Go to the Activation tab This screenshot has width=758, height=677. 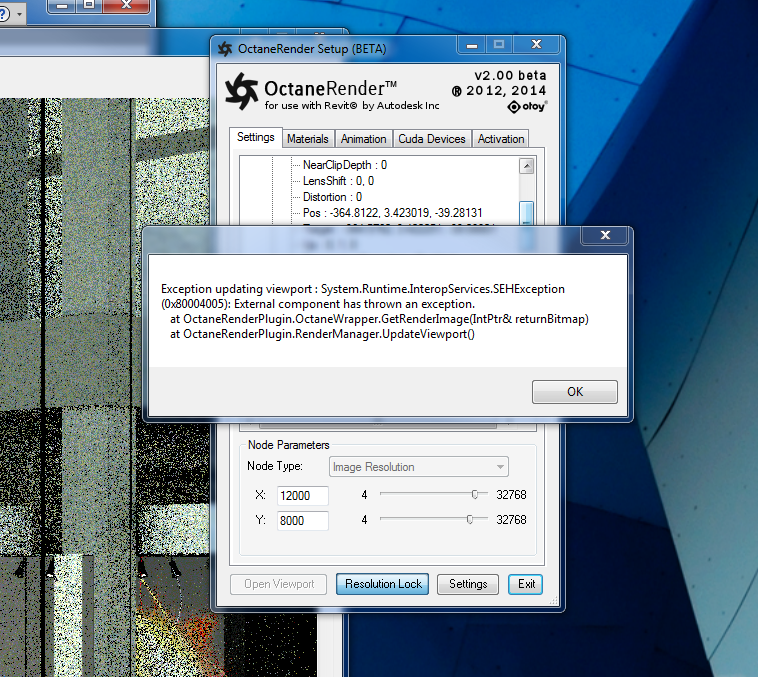(x=501, y=139)
